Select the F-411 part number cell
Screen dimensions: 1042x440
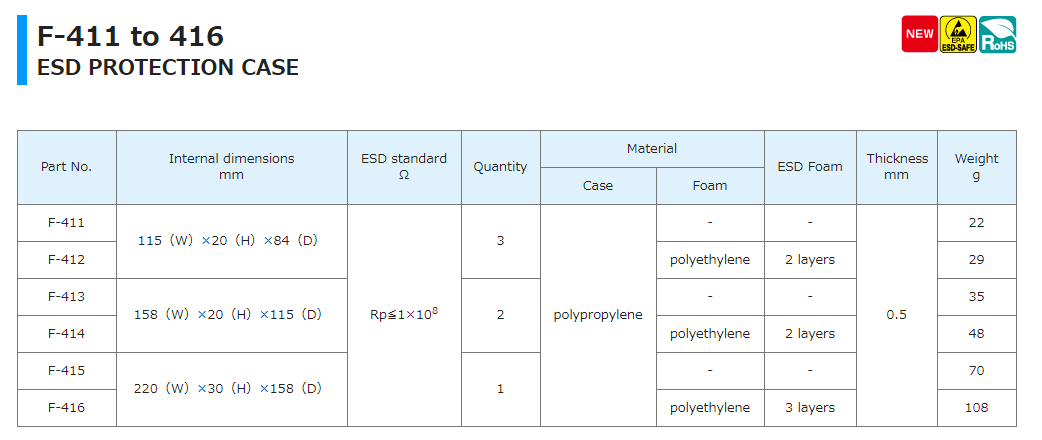coord(66,223)
